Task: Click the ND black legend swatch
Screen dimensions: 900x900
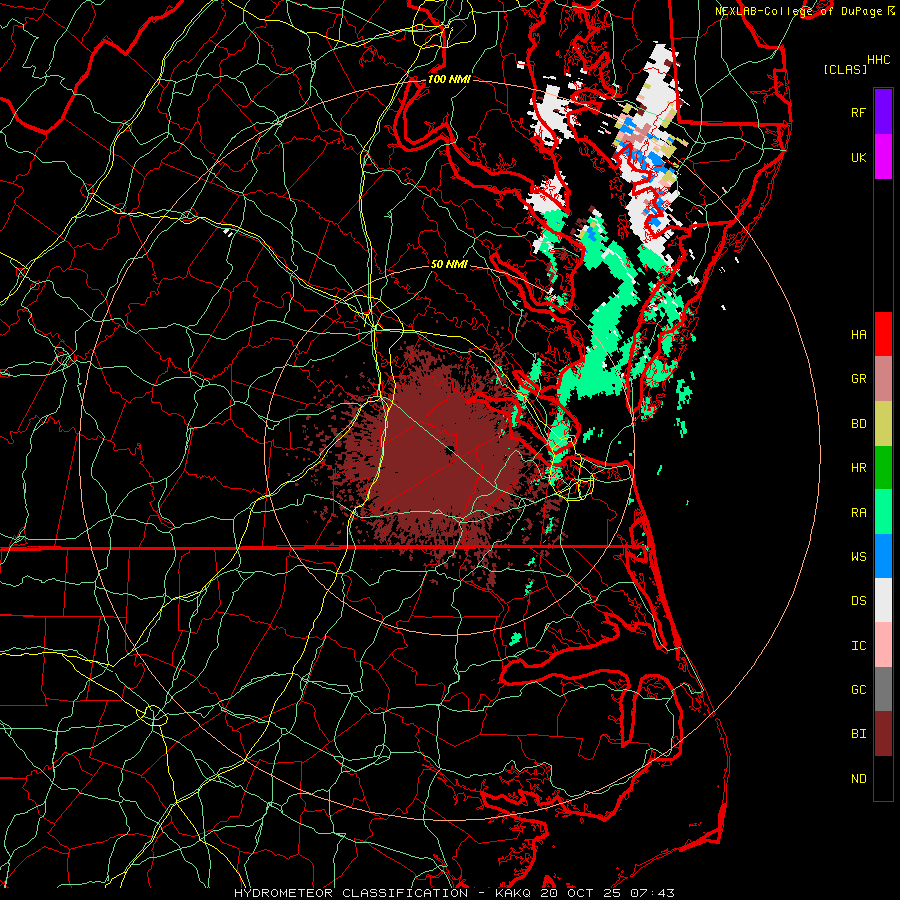Action: (883, 778)
